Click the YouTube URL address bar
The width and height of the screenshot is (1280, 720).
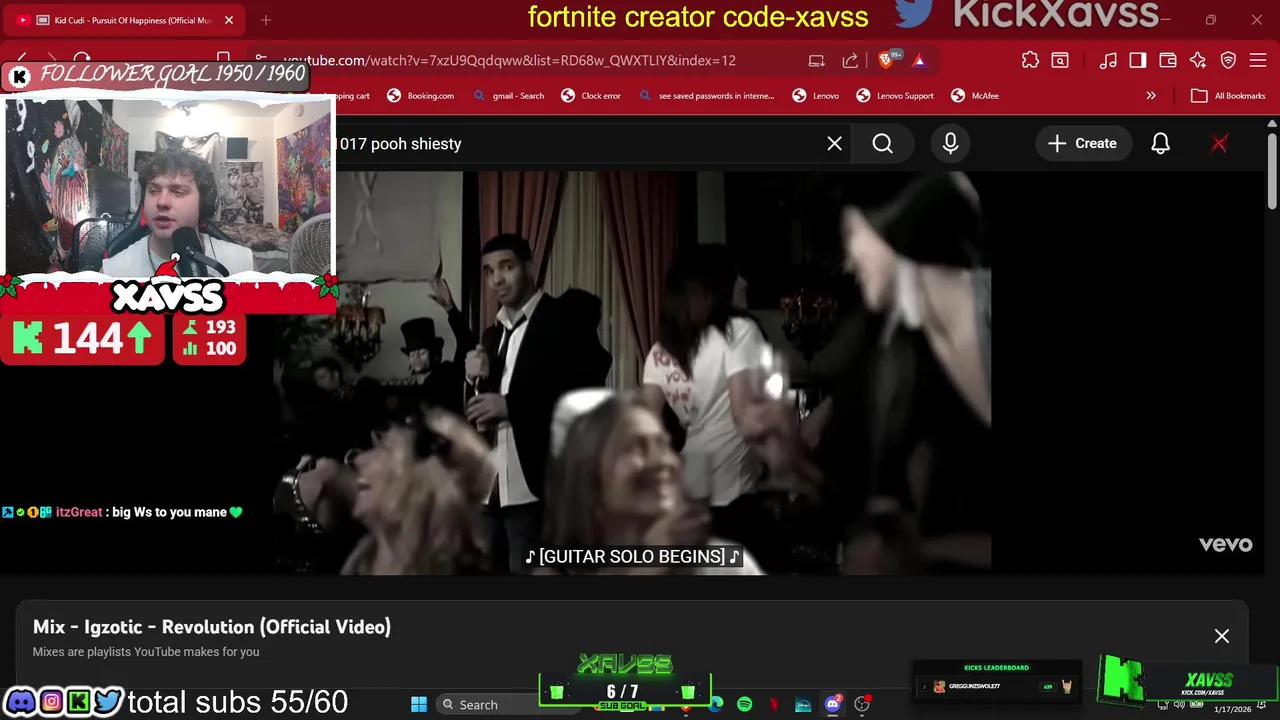coord(510,60)
